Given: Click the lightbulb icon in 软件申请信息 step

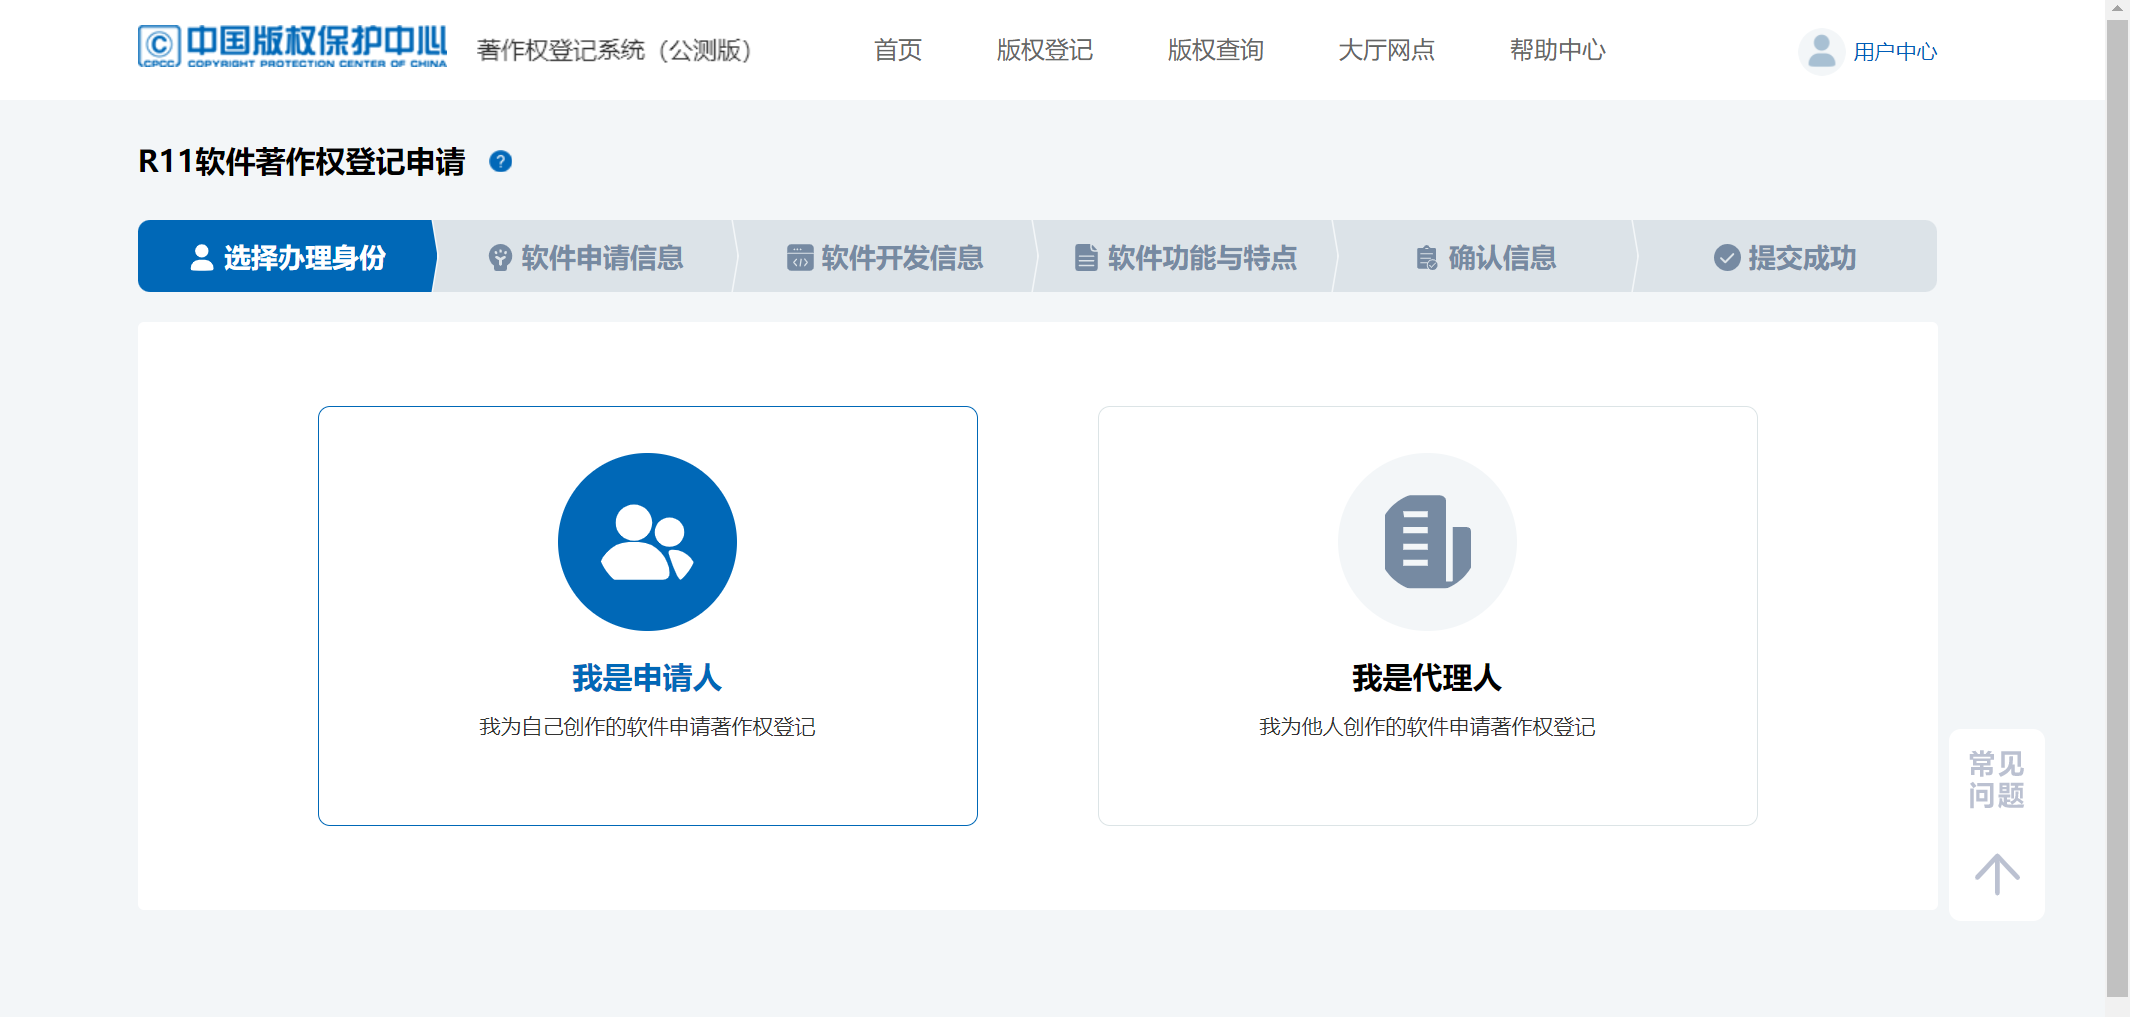Looking at the screenshot, I should [x=500, y=258].
